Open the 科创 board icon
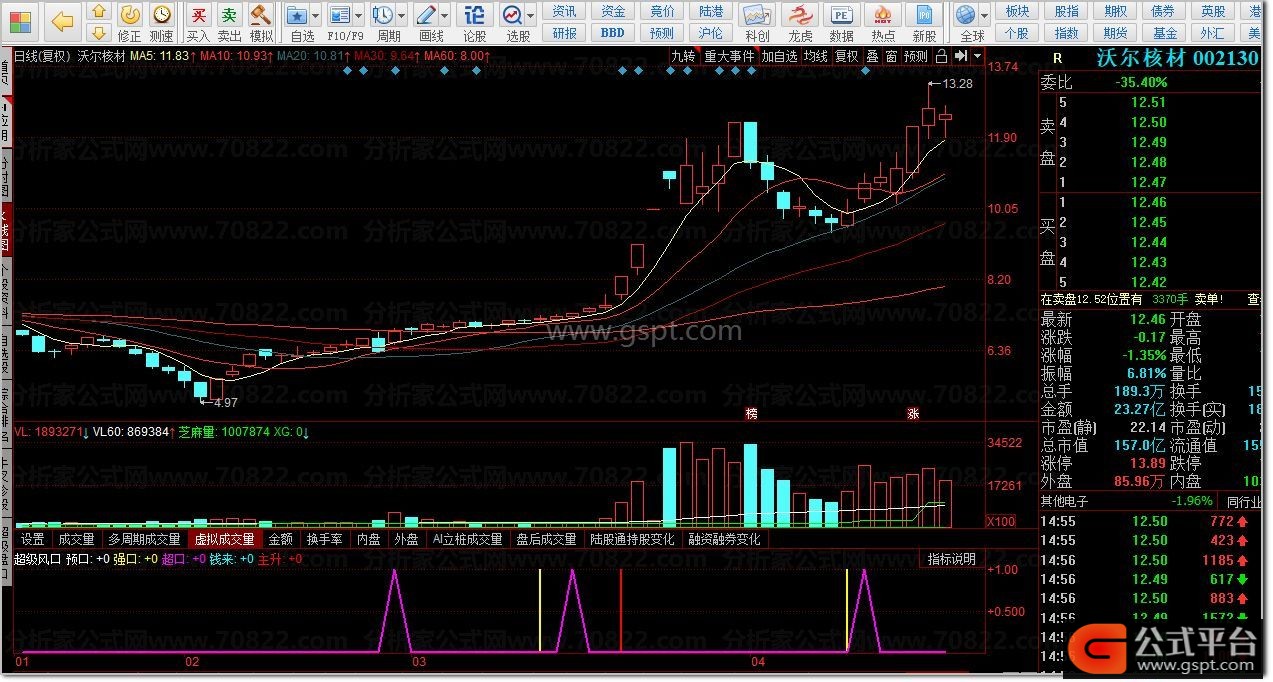Screen dimensions: 1273x682 pyautogui.click(x=757, y=22)
